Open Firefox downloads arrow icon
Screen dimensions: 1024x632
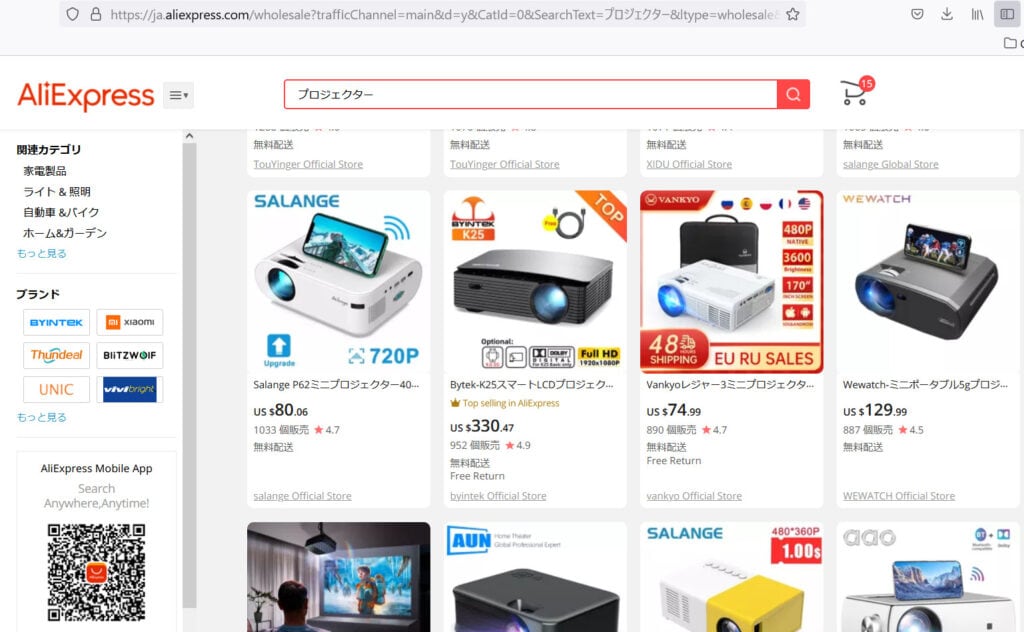pyautogui.click(x=947, y=14)
